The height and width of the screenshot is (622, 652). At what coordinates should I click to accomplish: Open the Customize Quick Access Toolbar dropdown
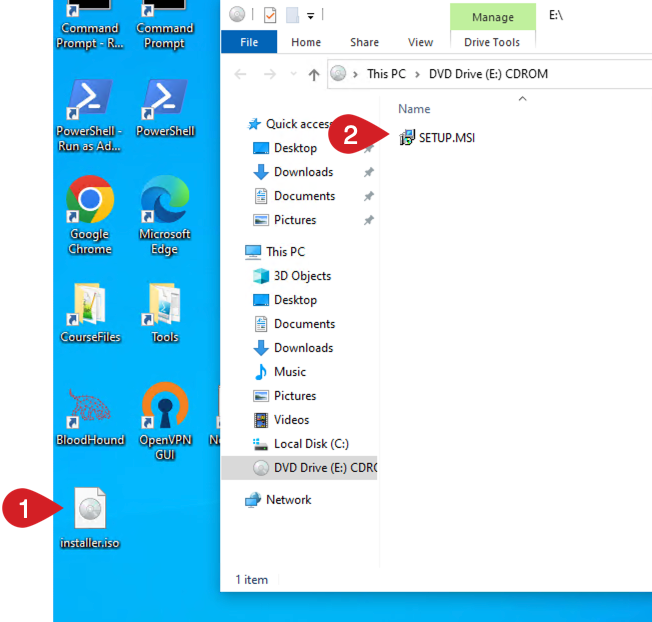[x=311, y=15]
